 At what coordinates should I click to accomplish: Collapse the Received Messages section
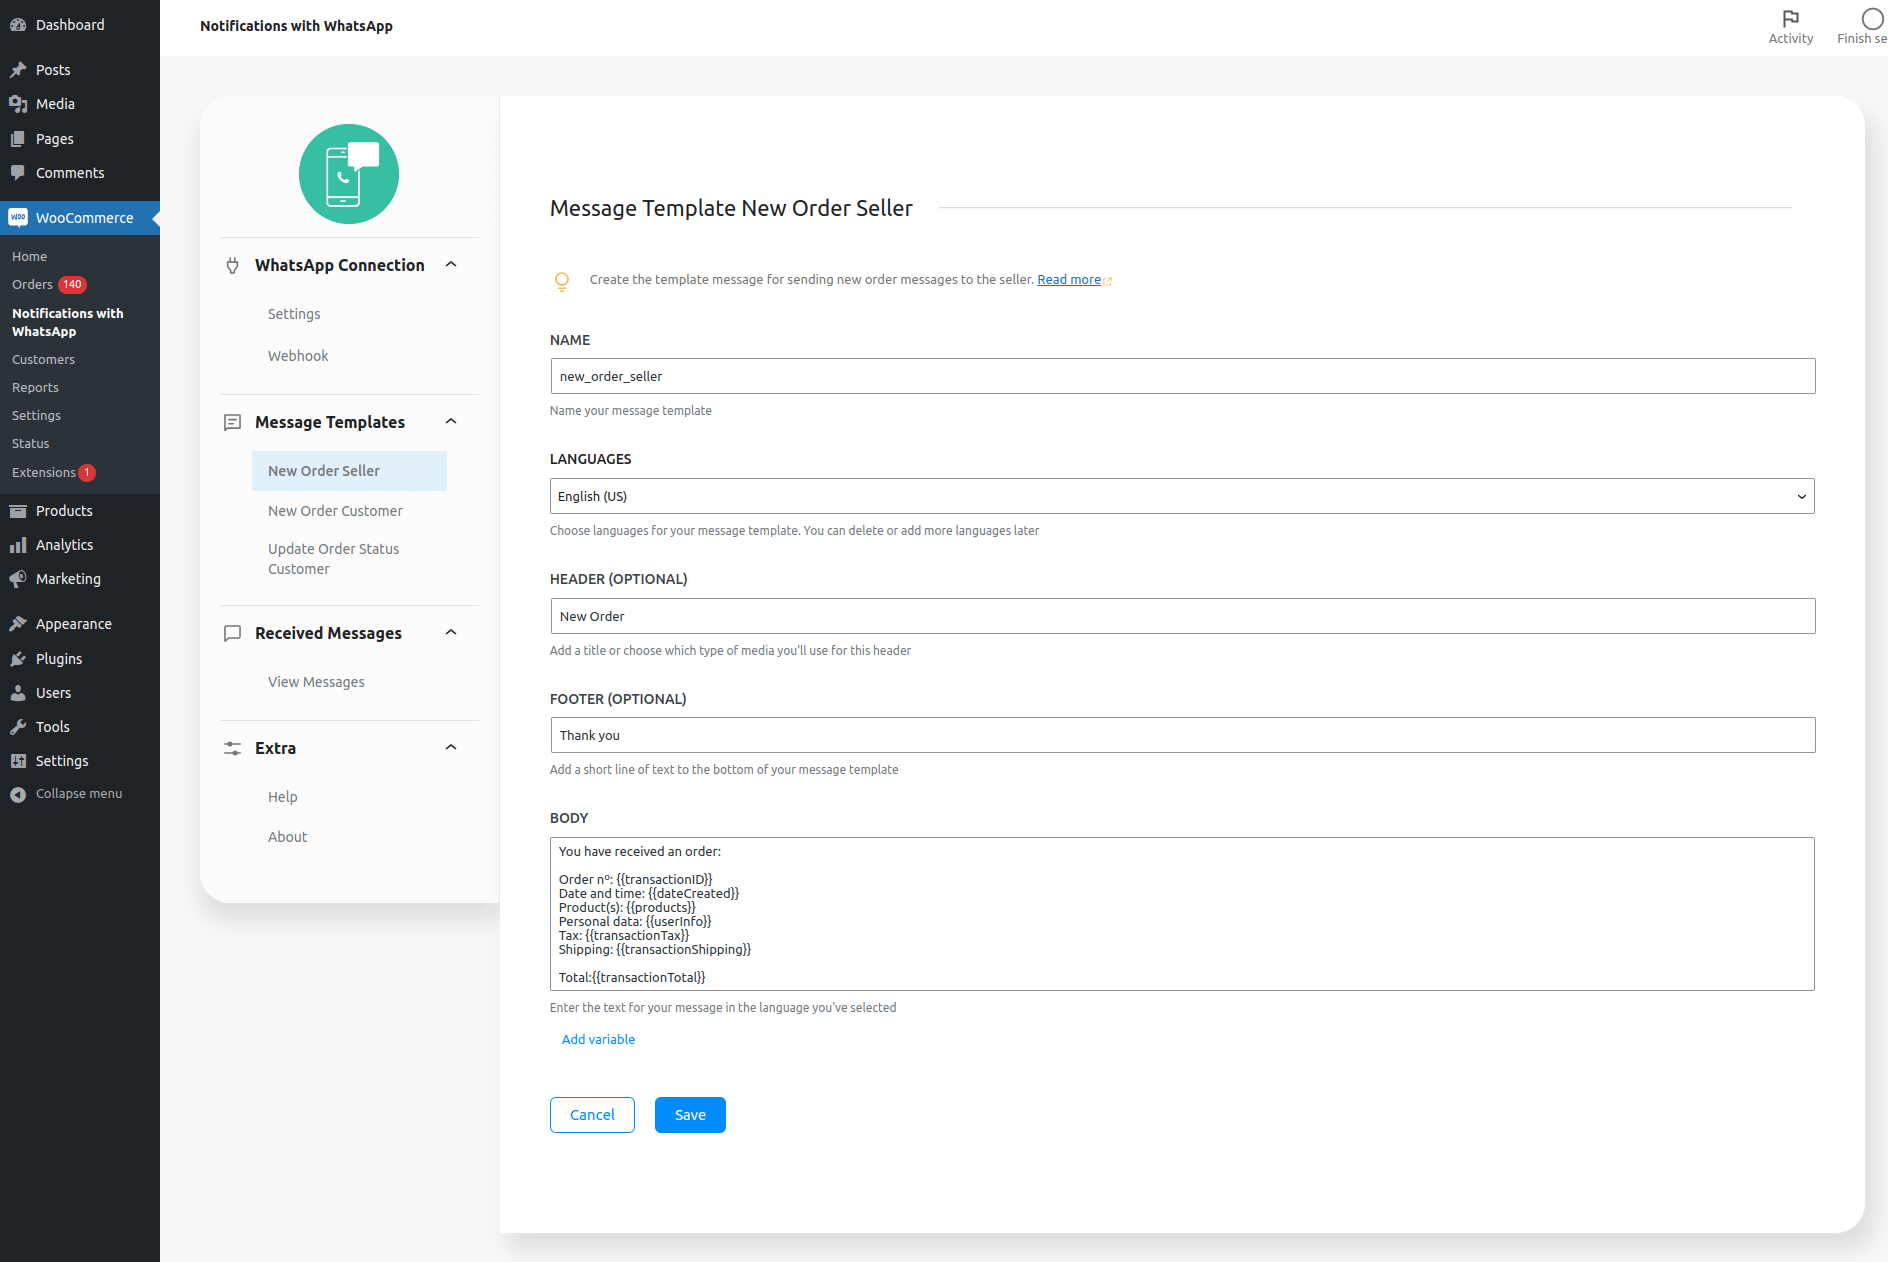coord(451,632)
